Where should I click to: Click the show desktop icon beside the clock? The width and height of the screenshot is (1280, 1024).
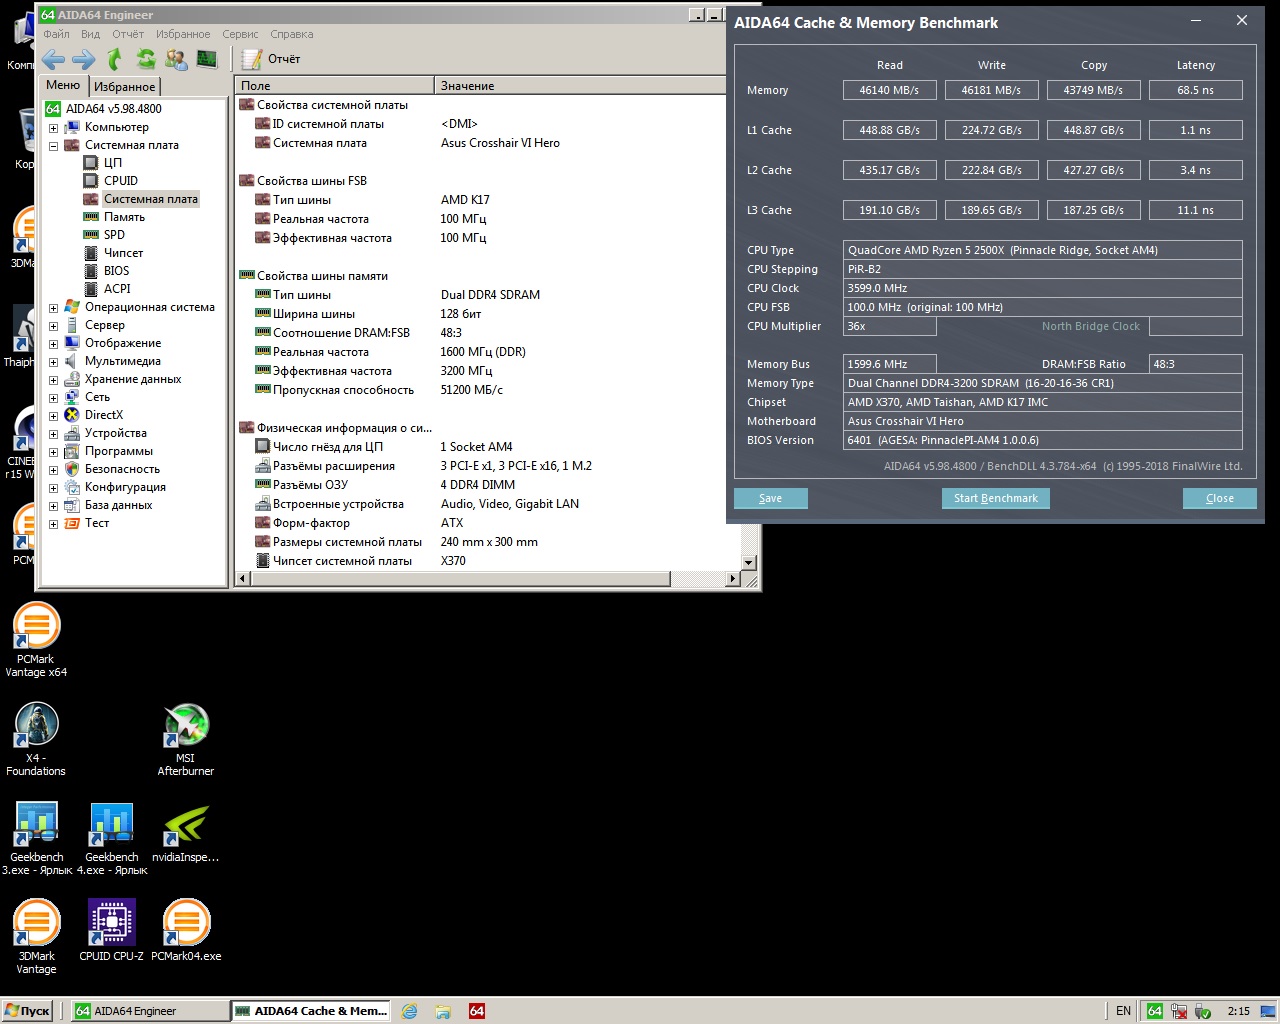point(1269,1011)
